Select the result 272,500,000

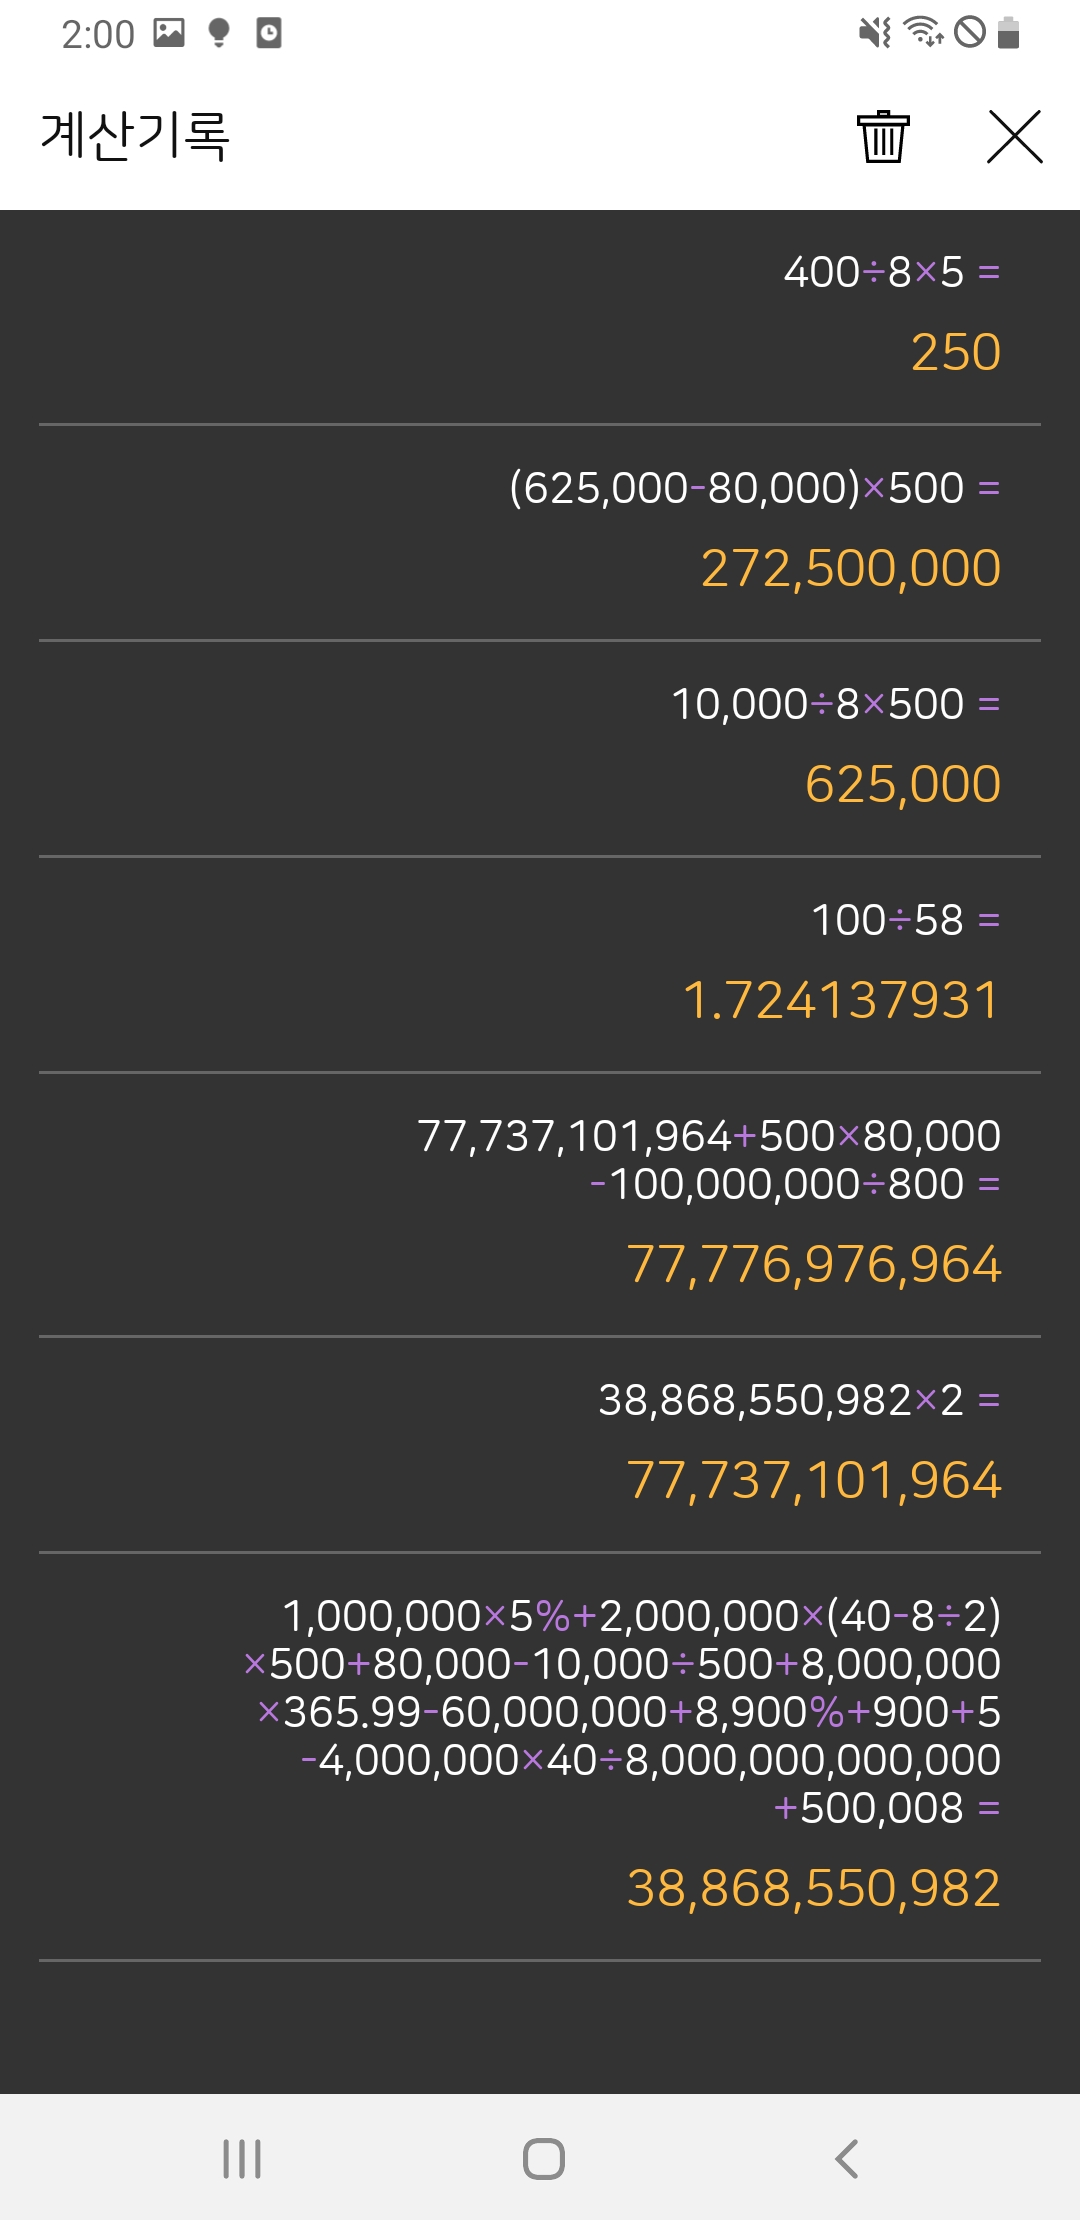[x=850, y=568]
